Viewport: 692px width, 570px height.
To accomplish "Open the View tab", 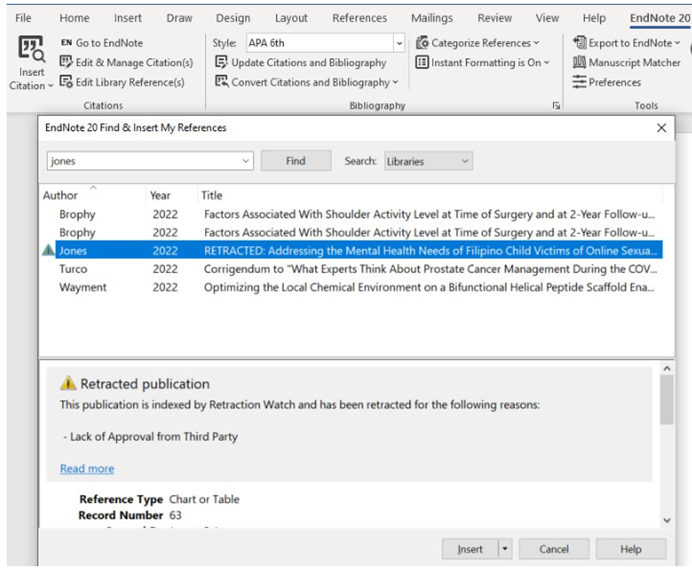I will coord(547,18).
